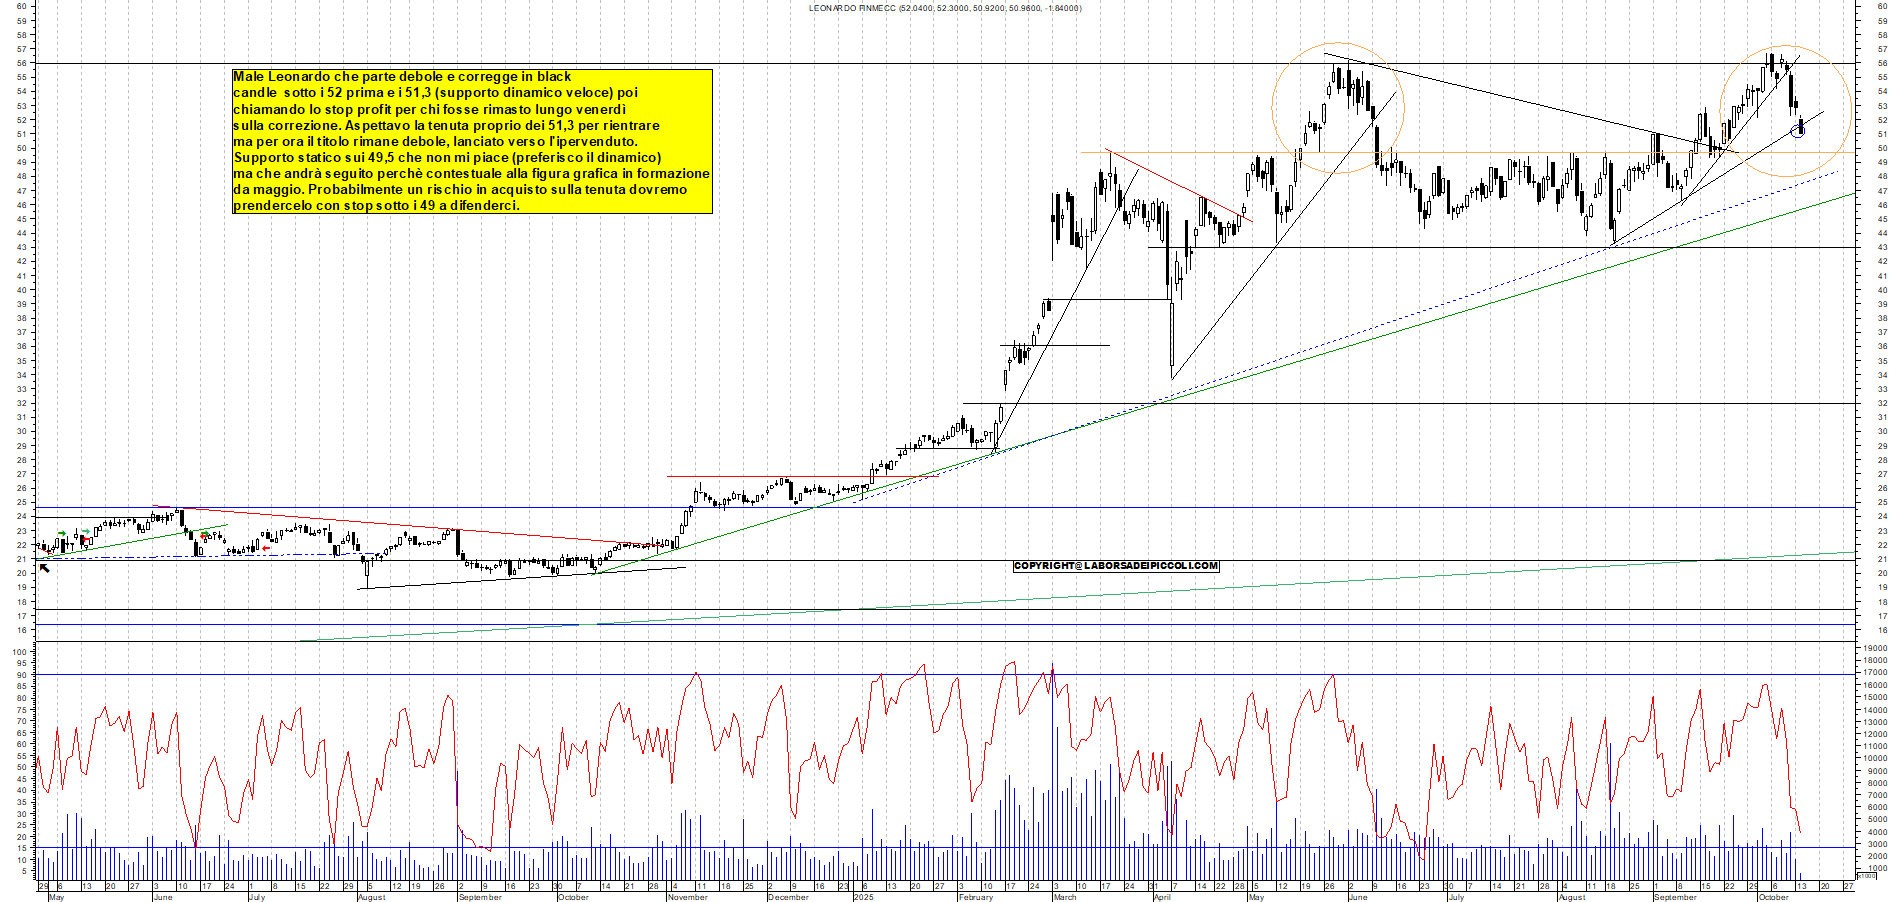The height and width of the screenshot is (902, 1890).
Task: Click the LEONARDO FINMECC chart title
Action: click(x=945, y=8)
